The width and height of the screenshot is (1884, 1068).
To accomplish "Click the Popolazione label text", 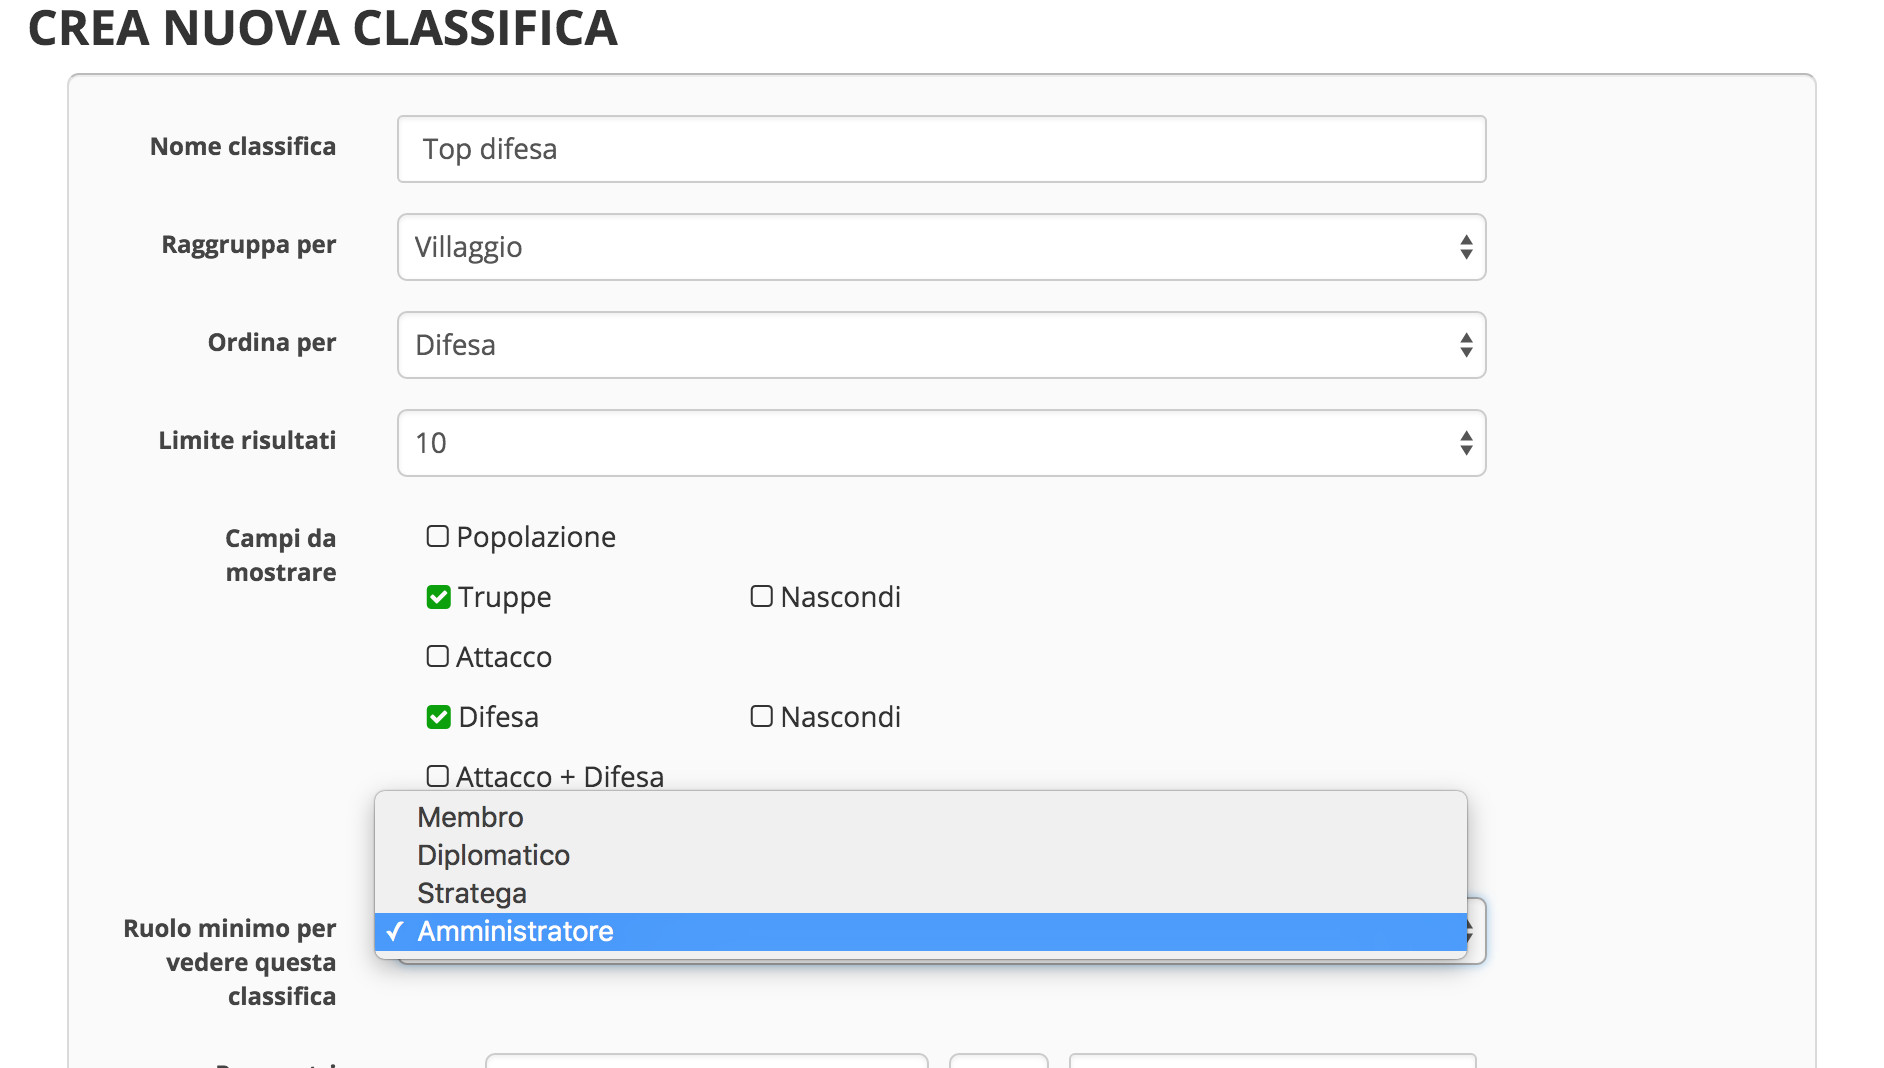I will click(536, 537).
